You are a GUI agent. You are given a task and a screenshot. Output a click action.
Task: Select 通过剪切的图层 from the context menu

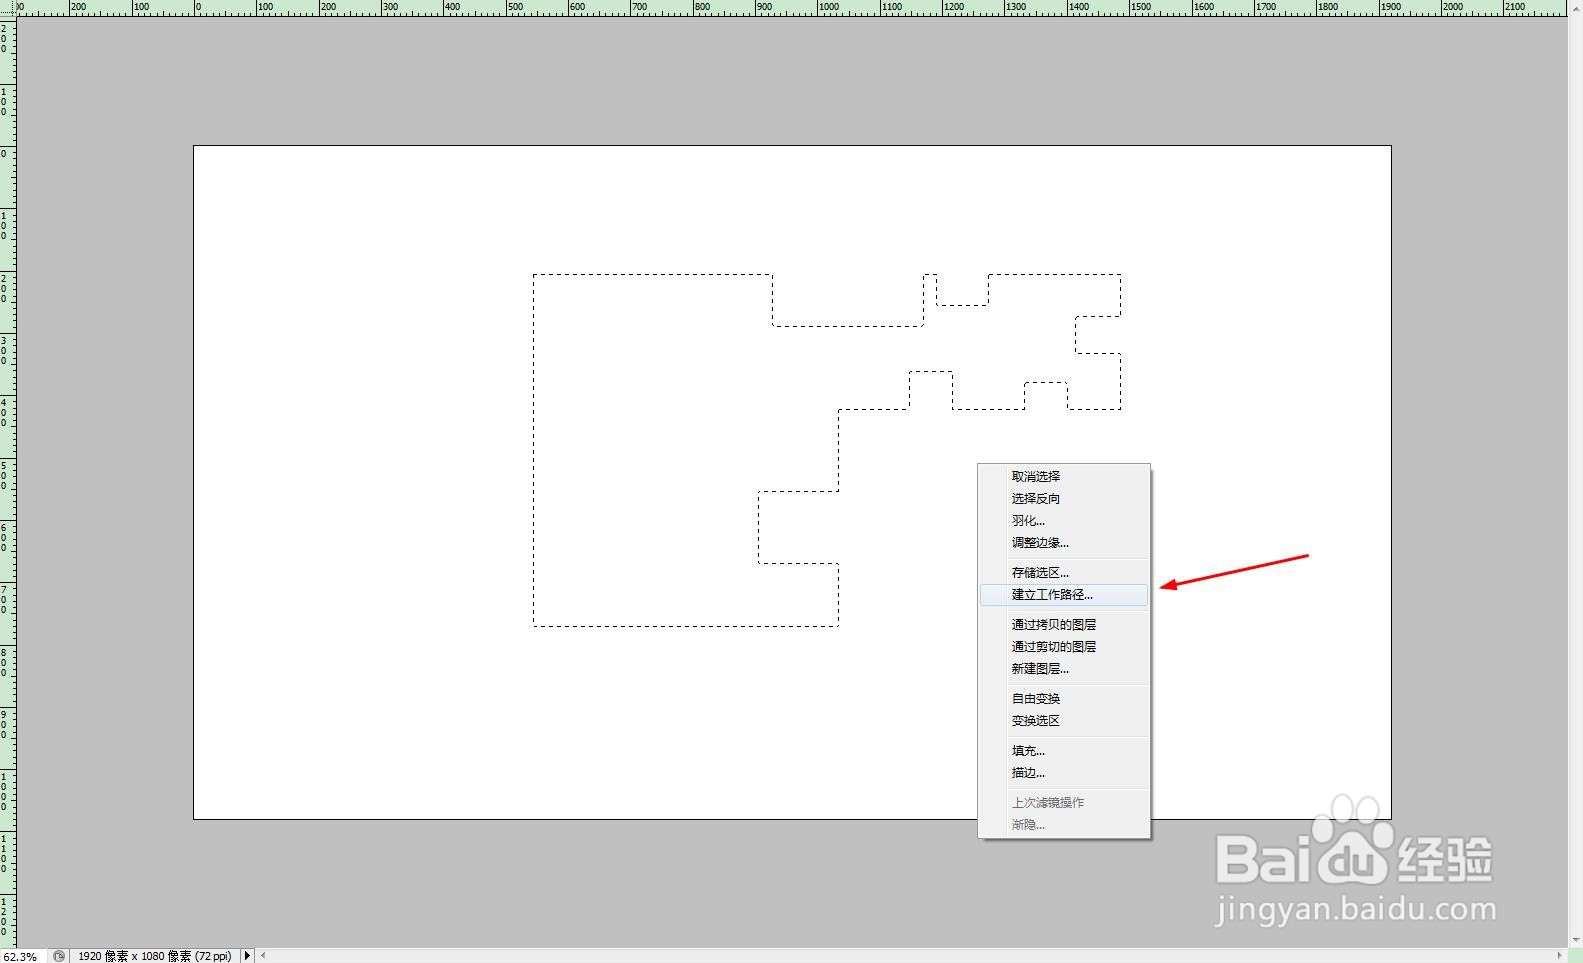(1064, 647)
